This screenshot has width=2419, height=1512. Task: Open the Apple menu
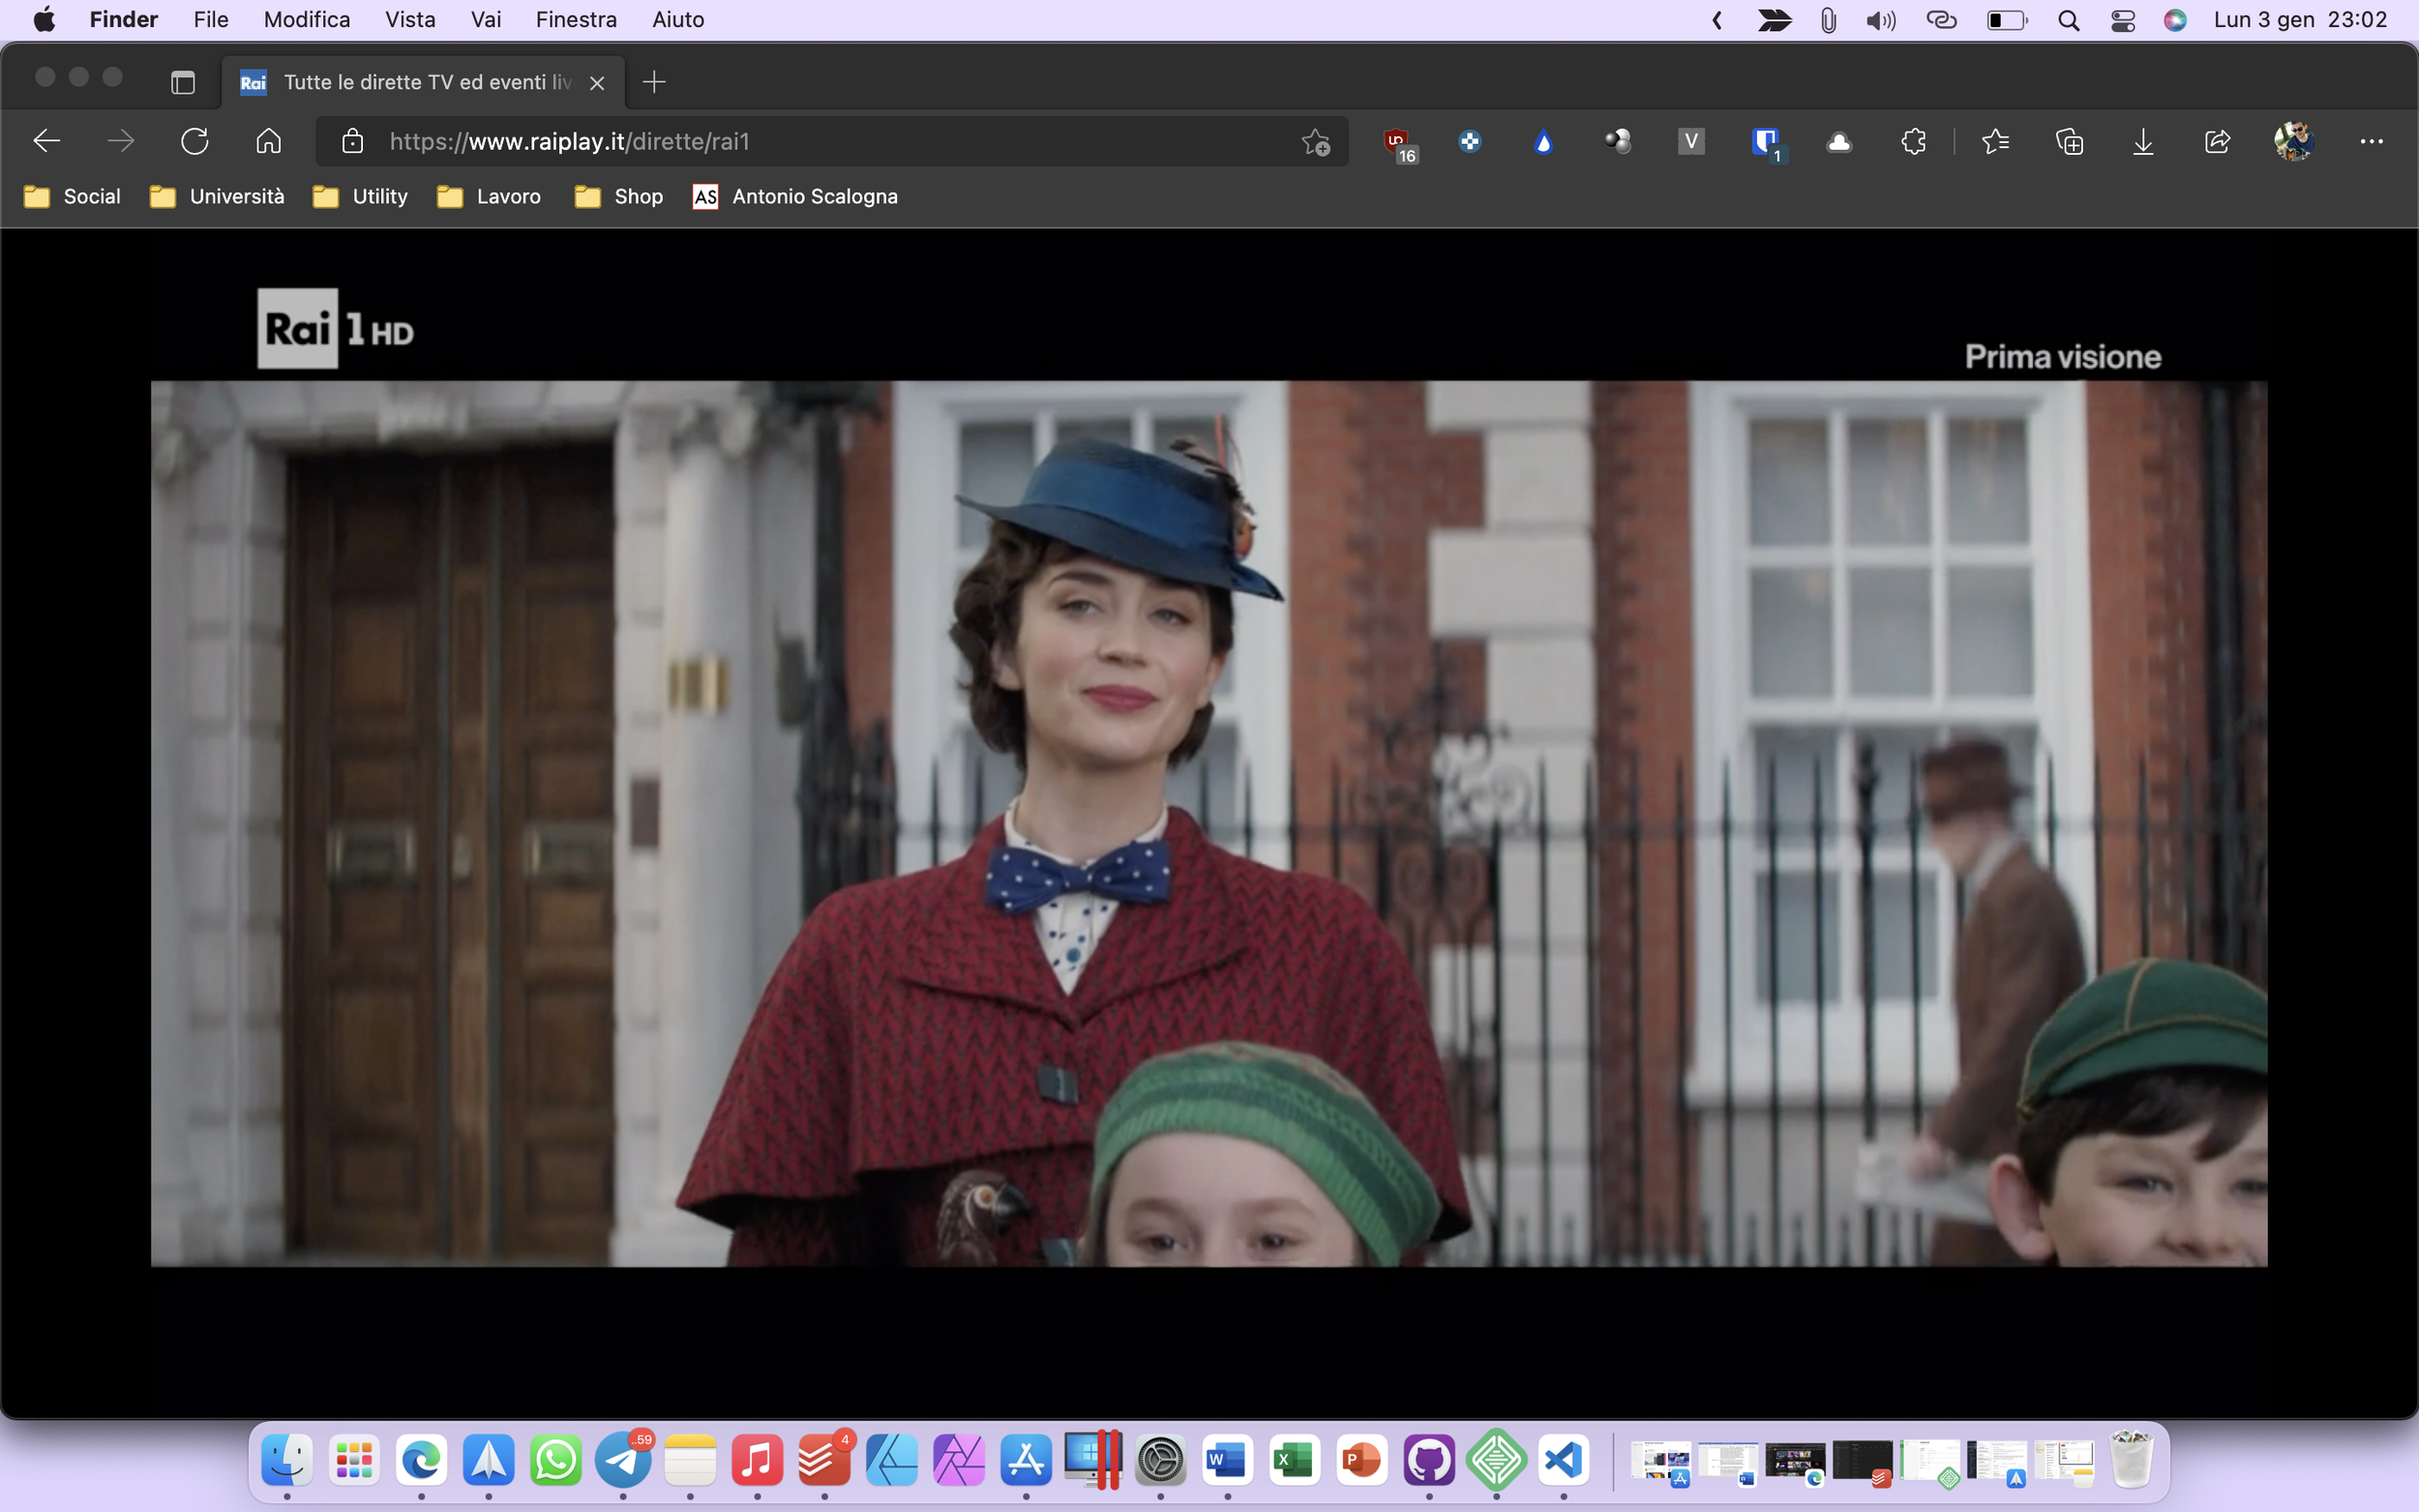point(44,20)
